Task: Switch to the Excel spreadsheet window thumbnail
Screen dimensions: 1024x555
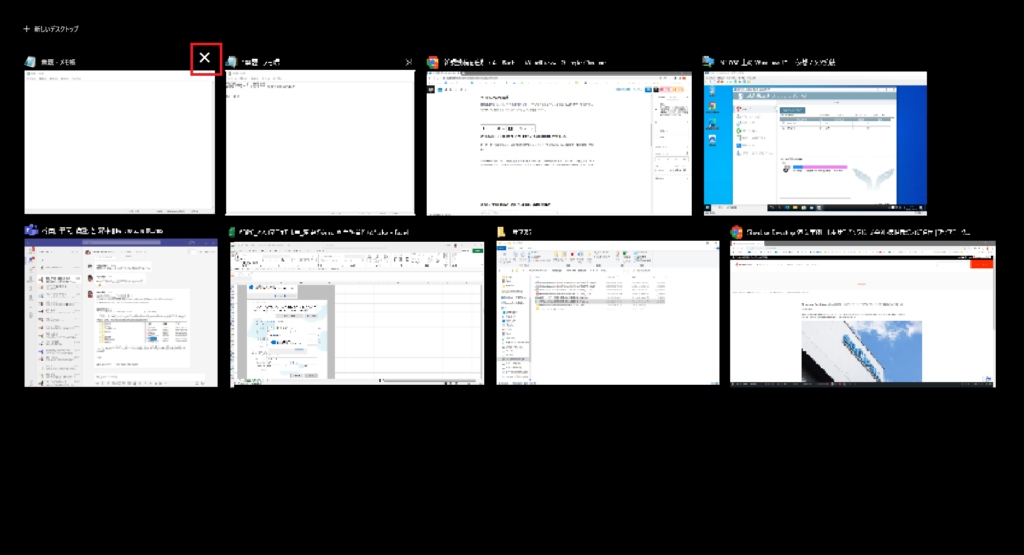Action: [357, 314]
